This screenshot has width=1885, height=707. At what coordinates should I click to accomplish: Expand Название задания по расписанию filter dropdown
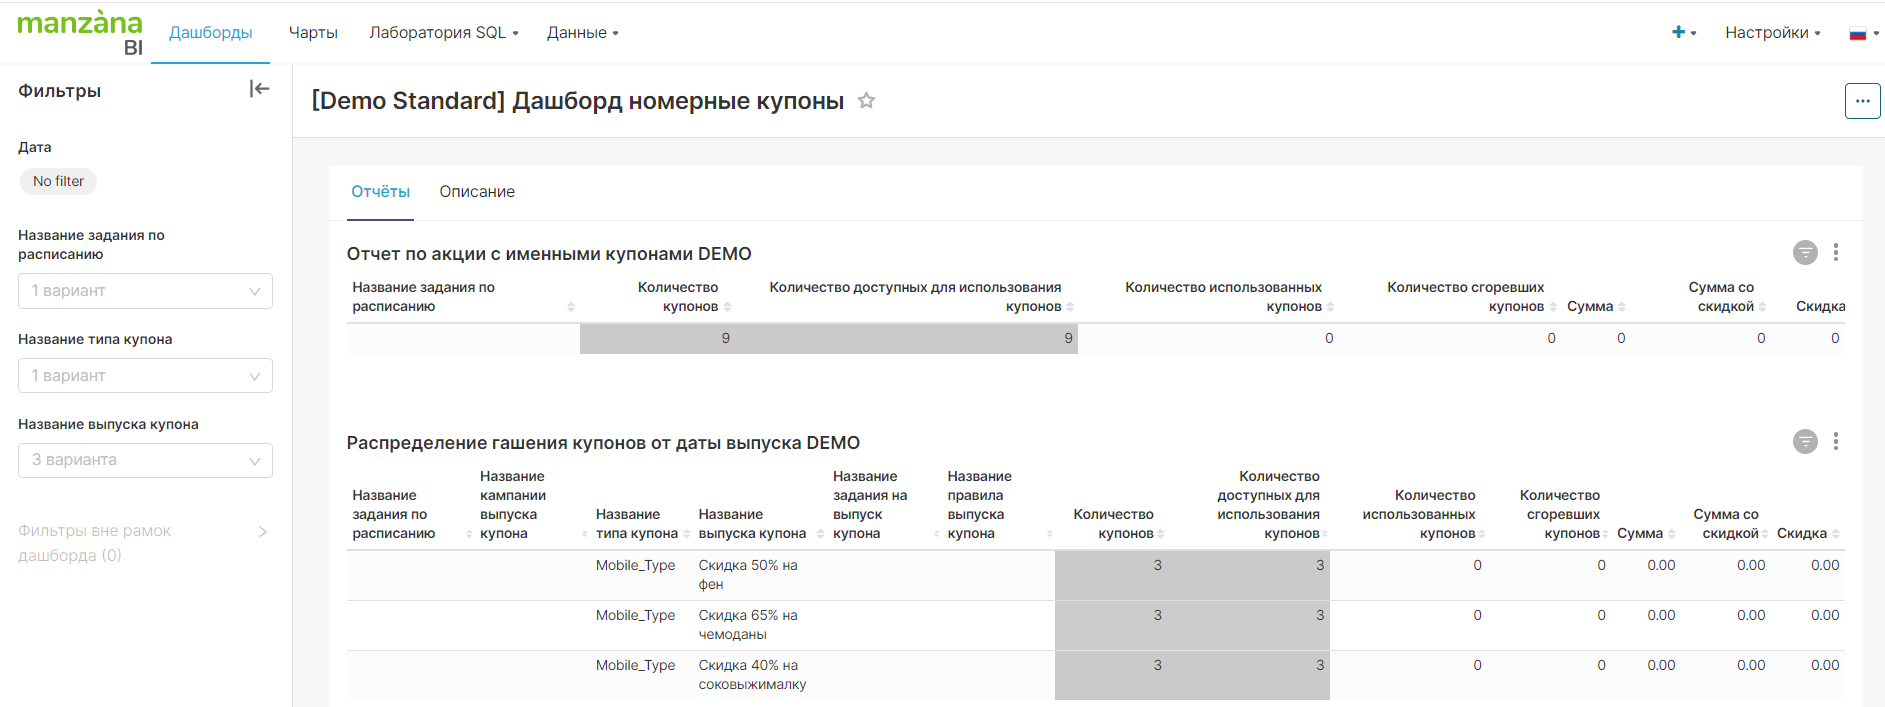(x=145, y=291)
